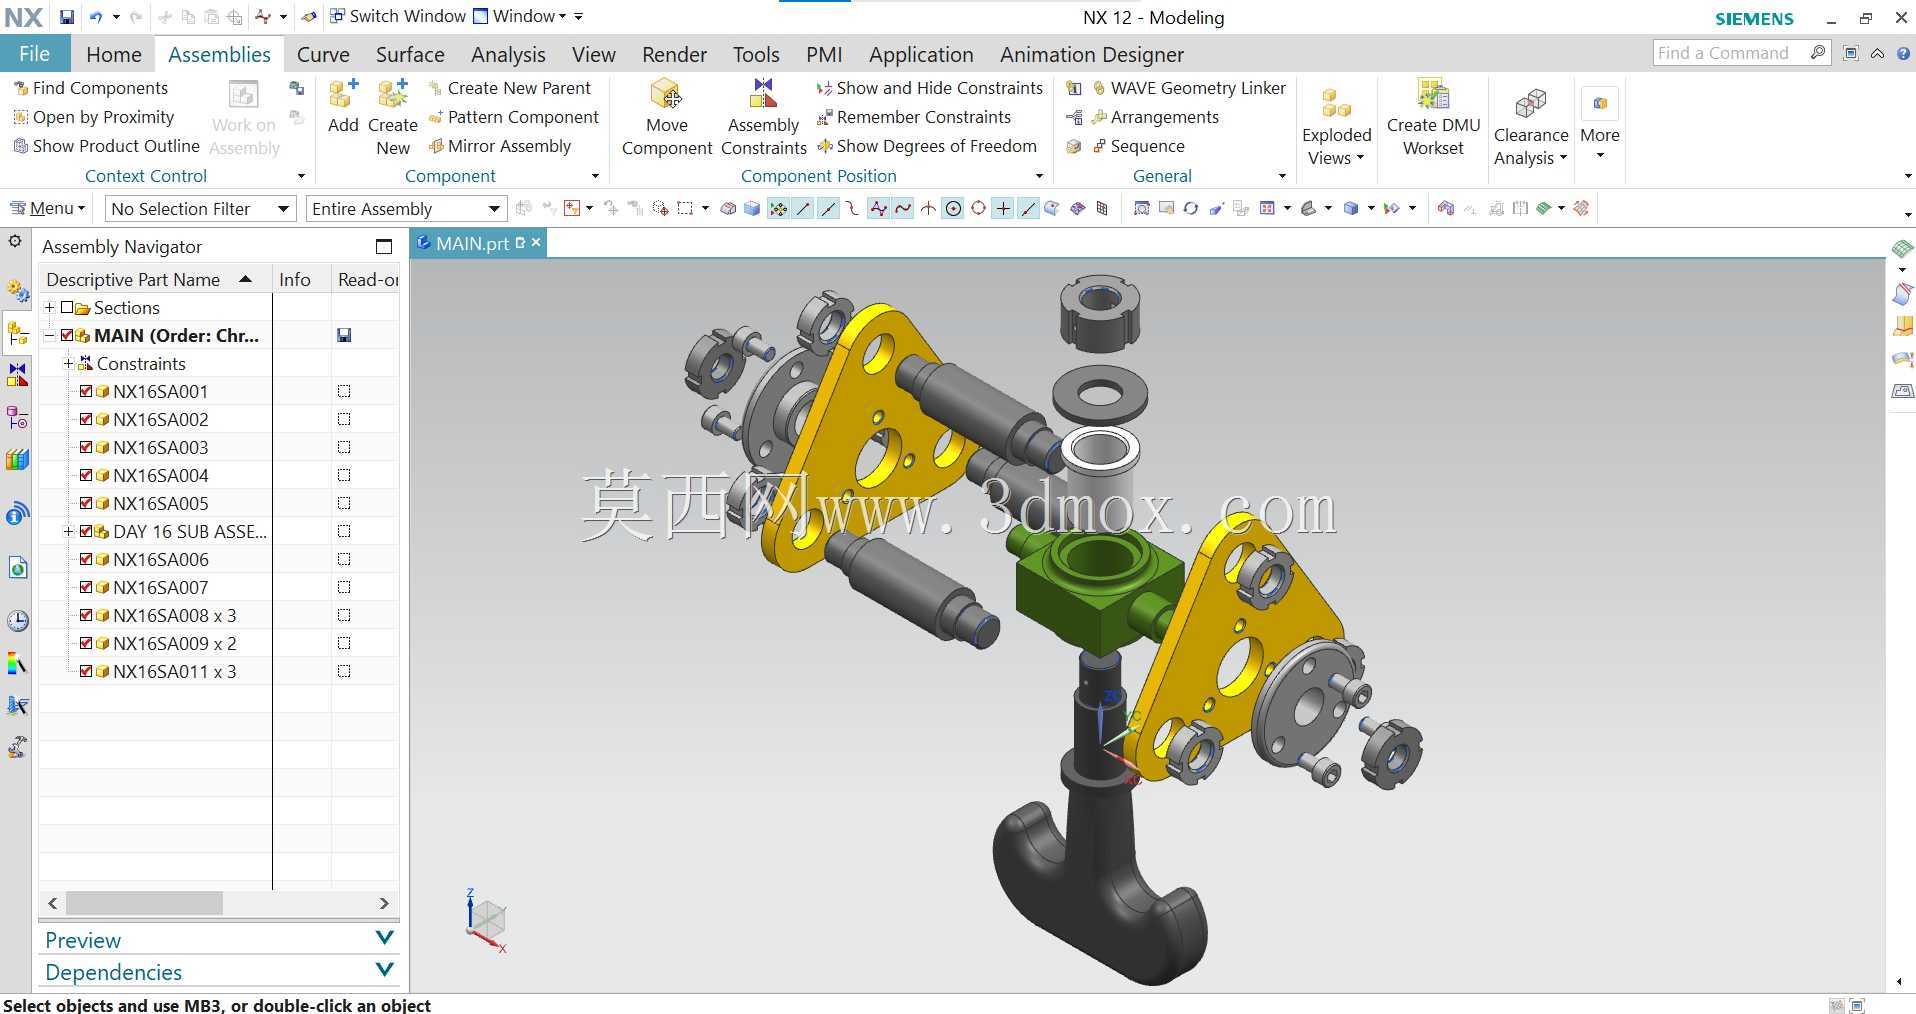Switch to the Analysis ribbon tab
Screen dimensions: 1916x1014
(x=508, y=54)
